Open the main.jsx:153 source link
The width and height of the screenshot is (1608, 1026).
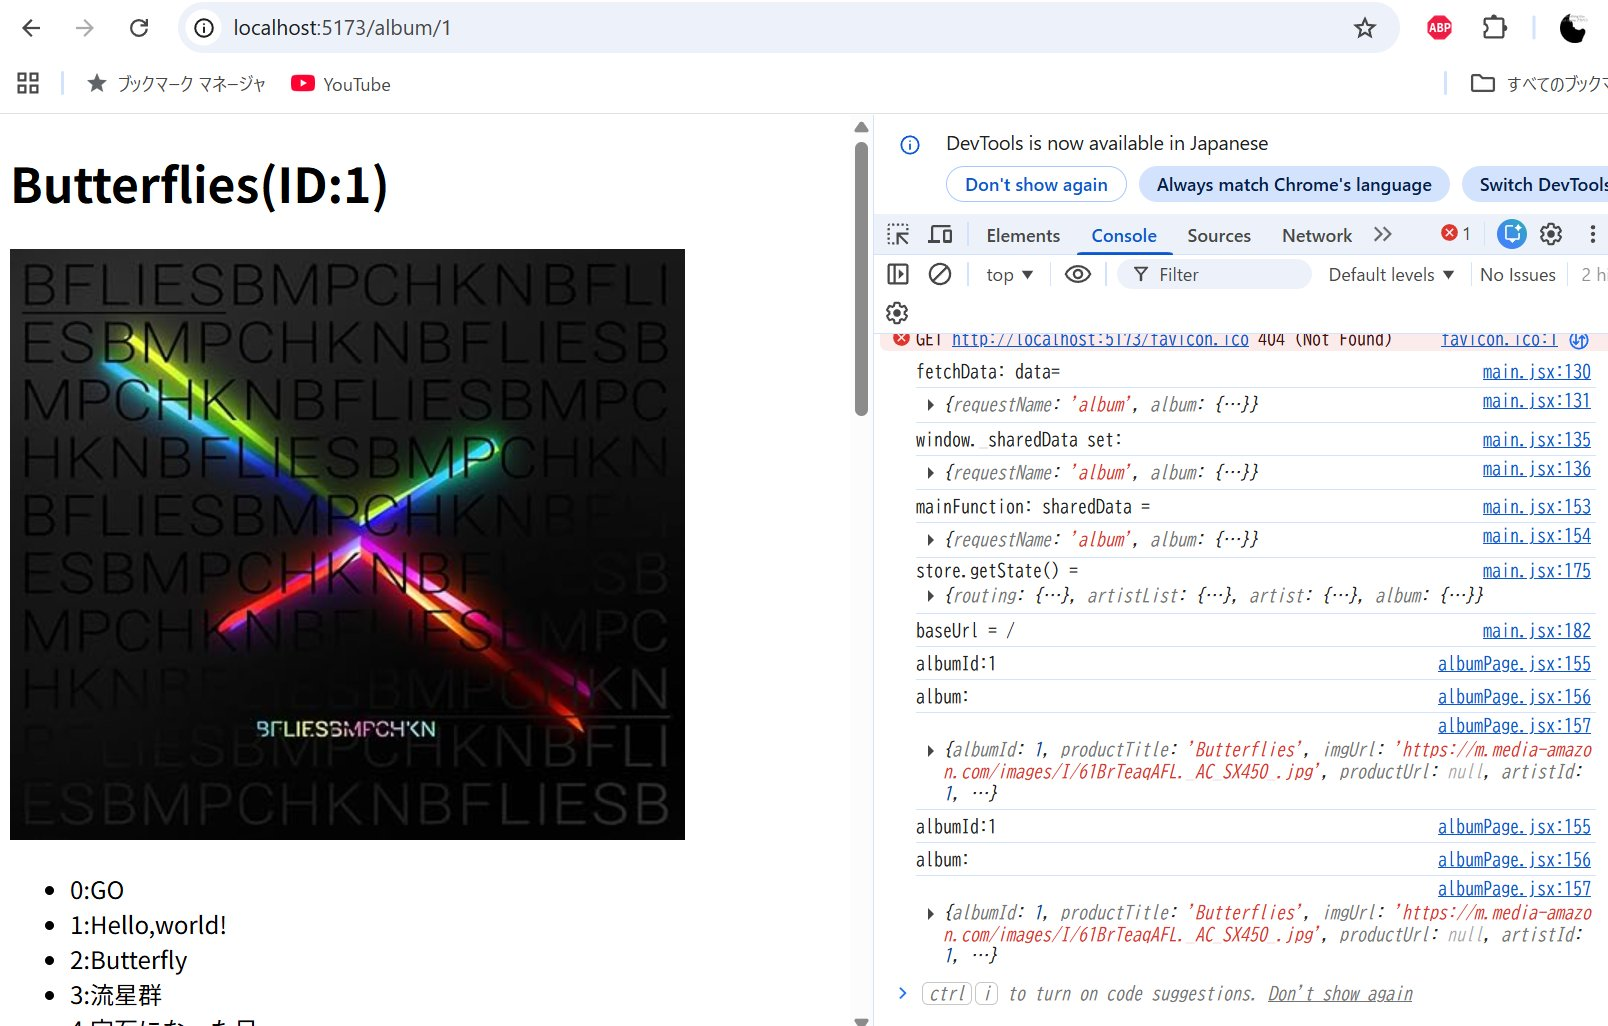pos(1536,507)
